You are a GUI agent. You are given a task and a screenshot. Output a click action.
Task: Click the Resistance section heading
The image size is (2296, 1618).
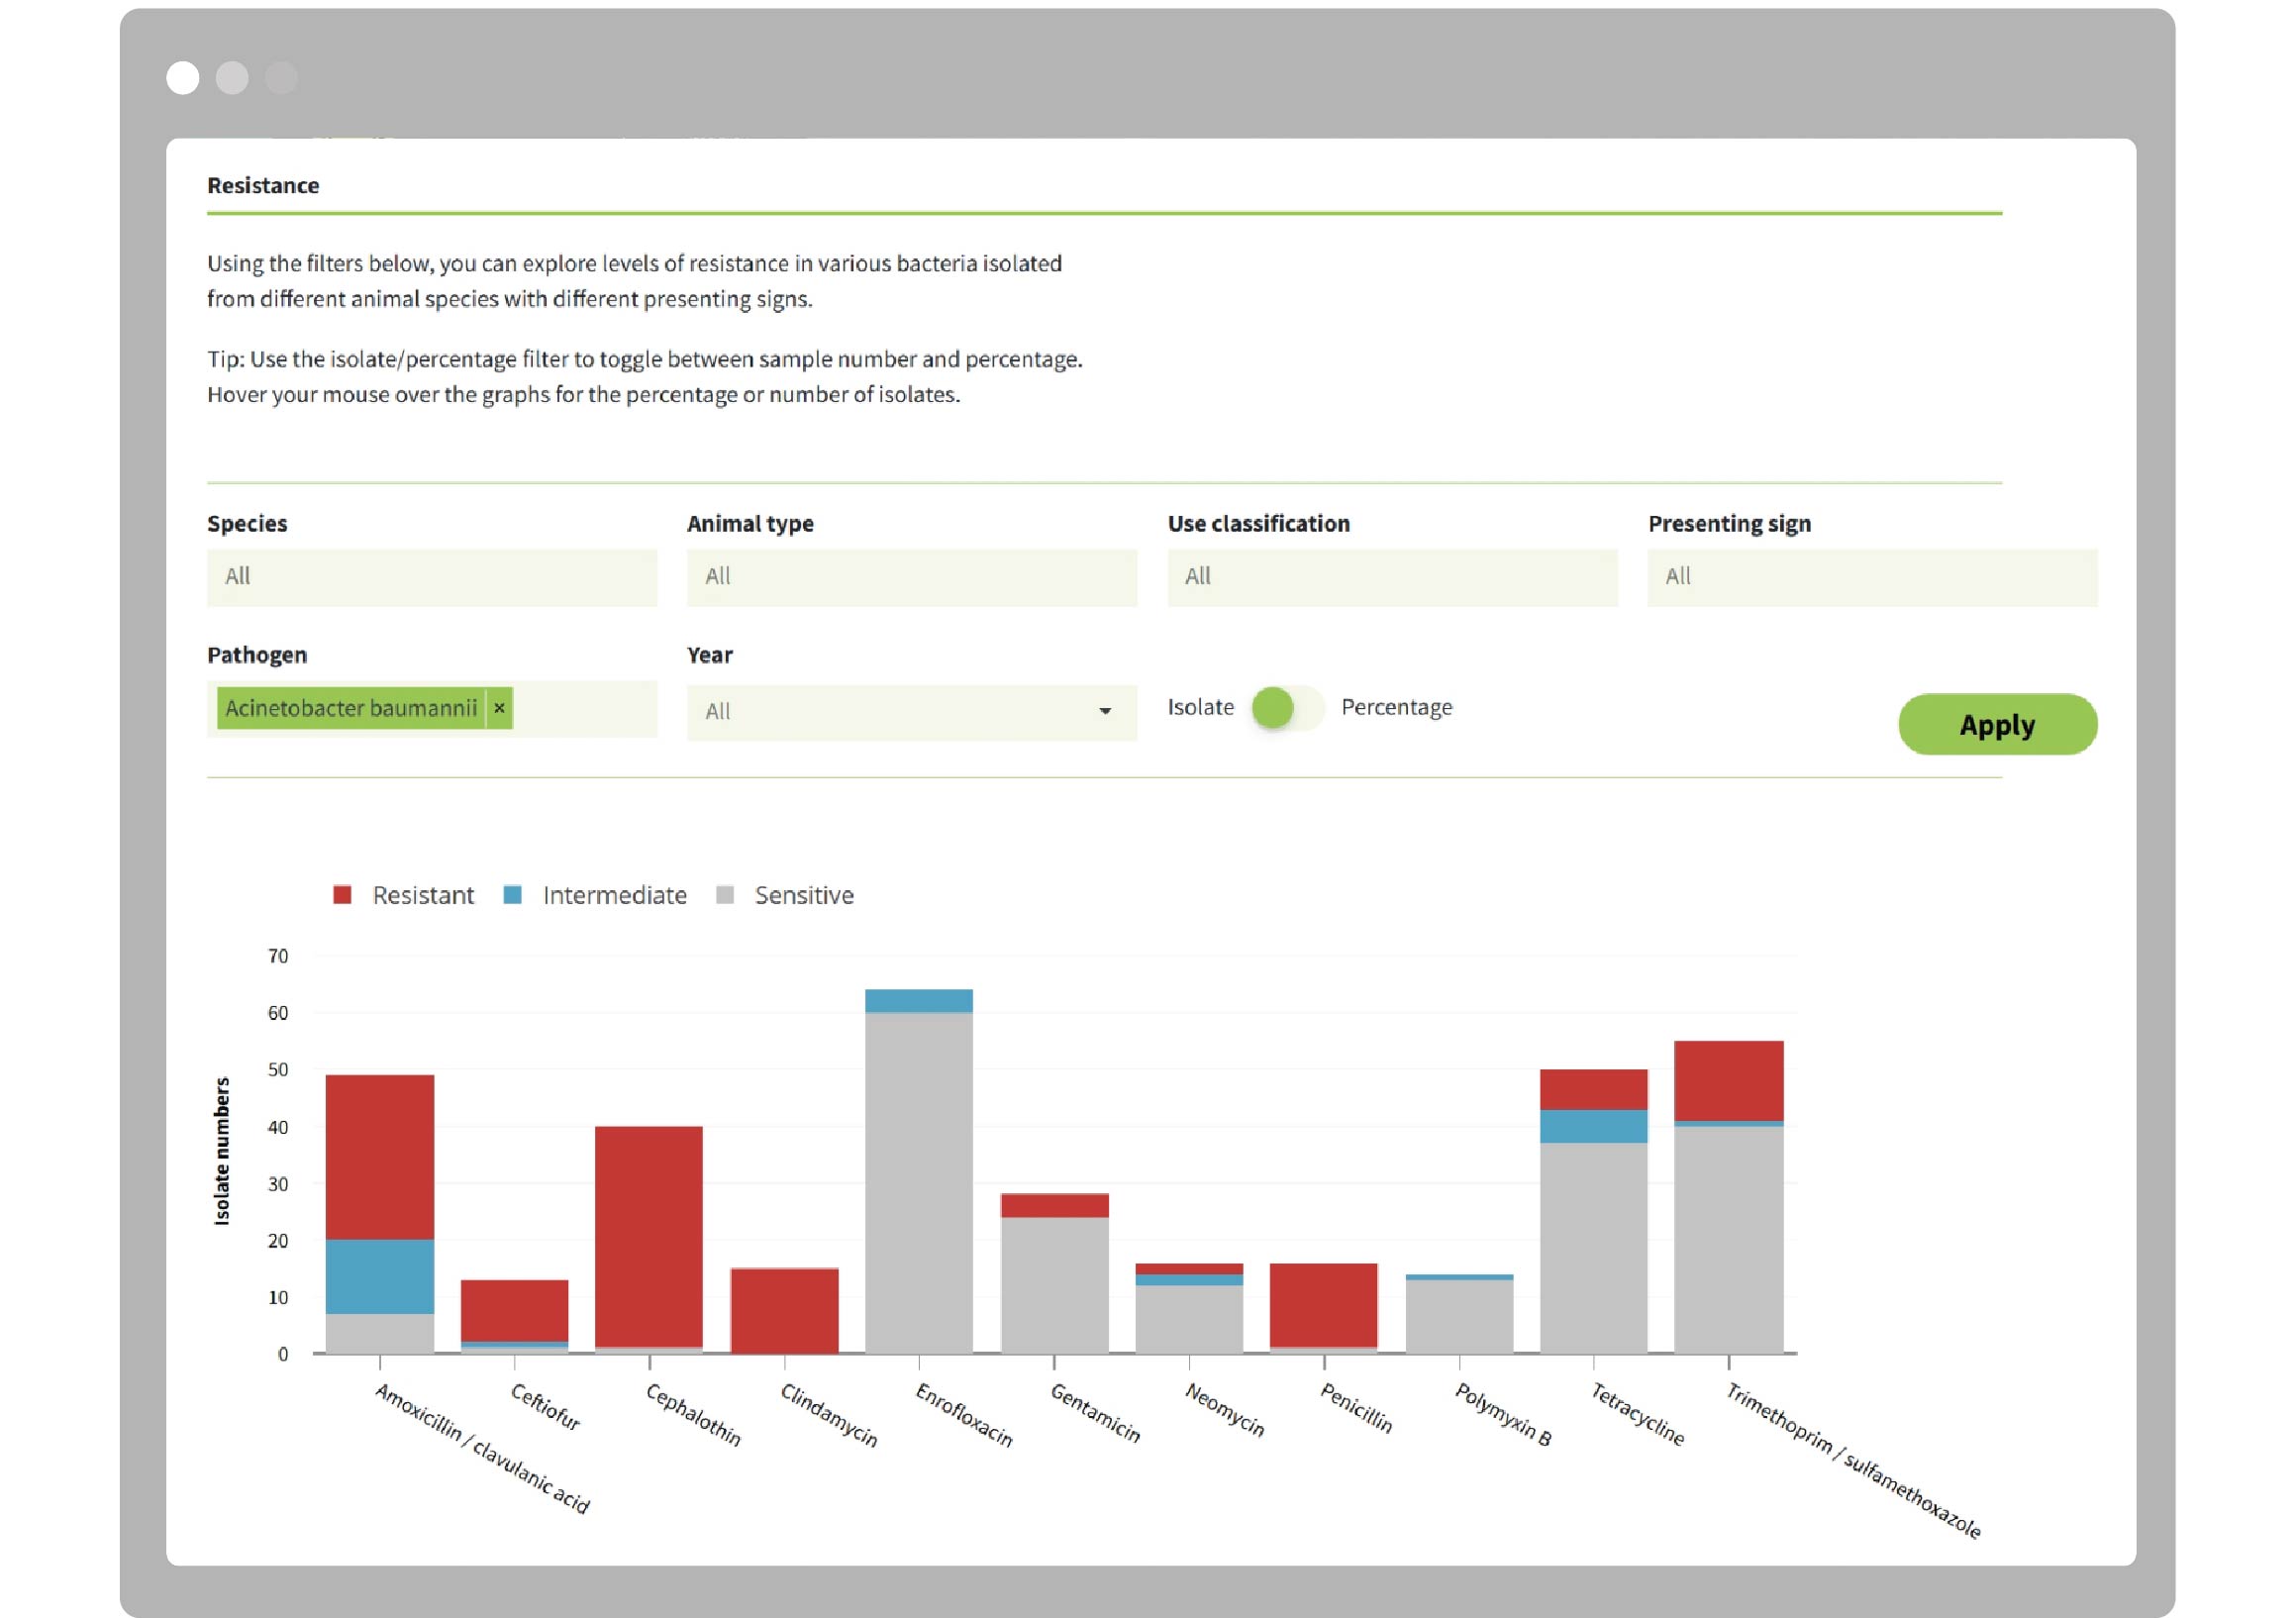click(x=263, y=186)
